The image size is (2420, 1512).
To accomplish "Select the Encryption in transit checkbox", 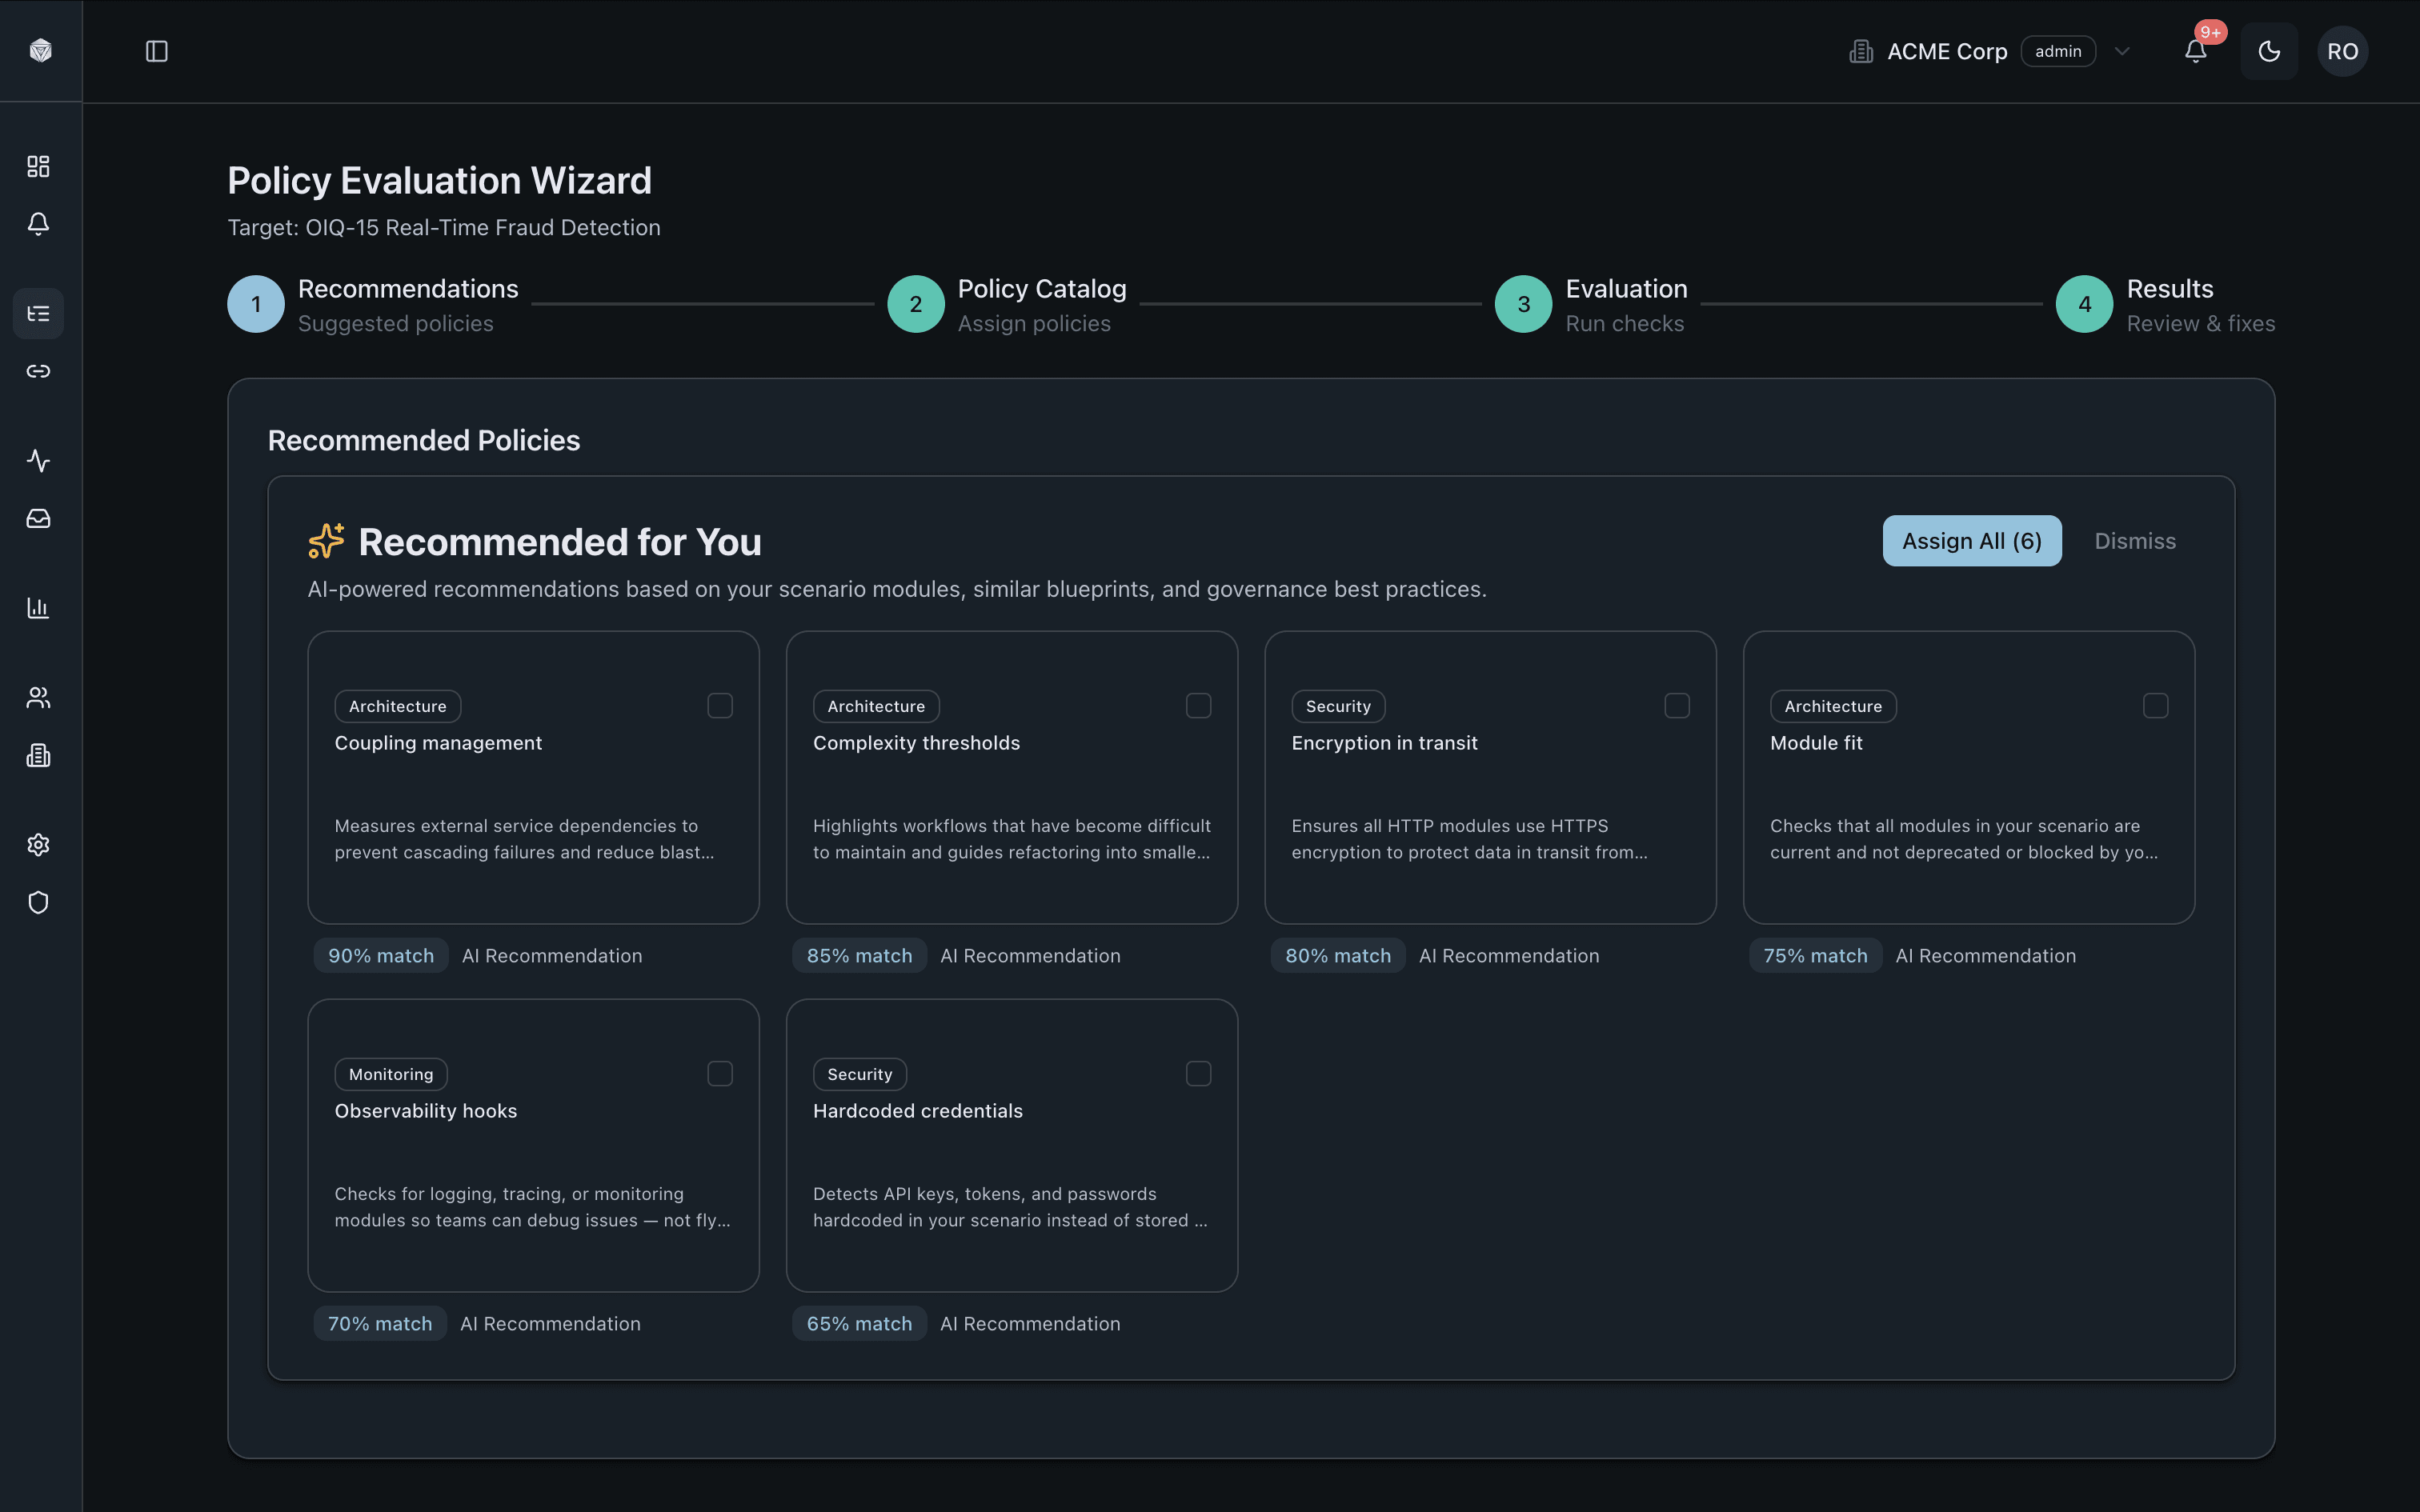I will coord(1676,705).
